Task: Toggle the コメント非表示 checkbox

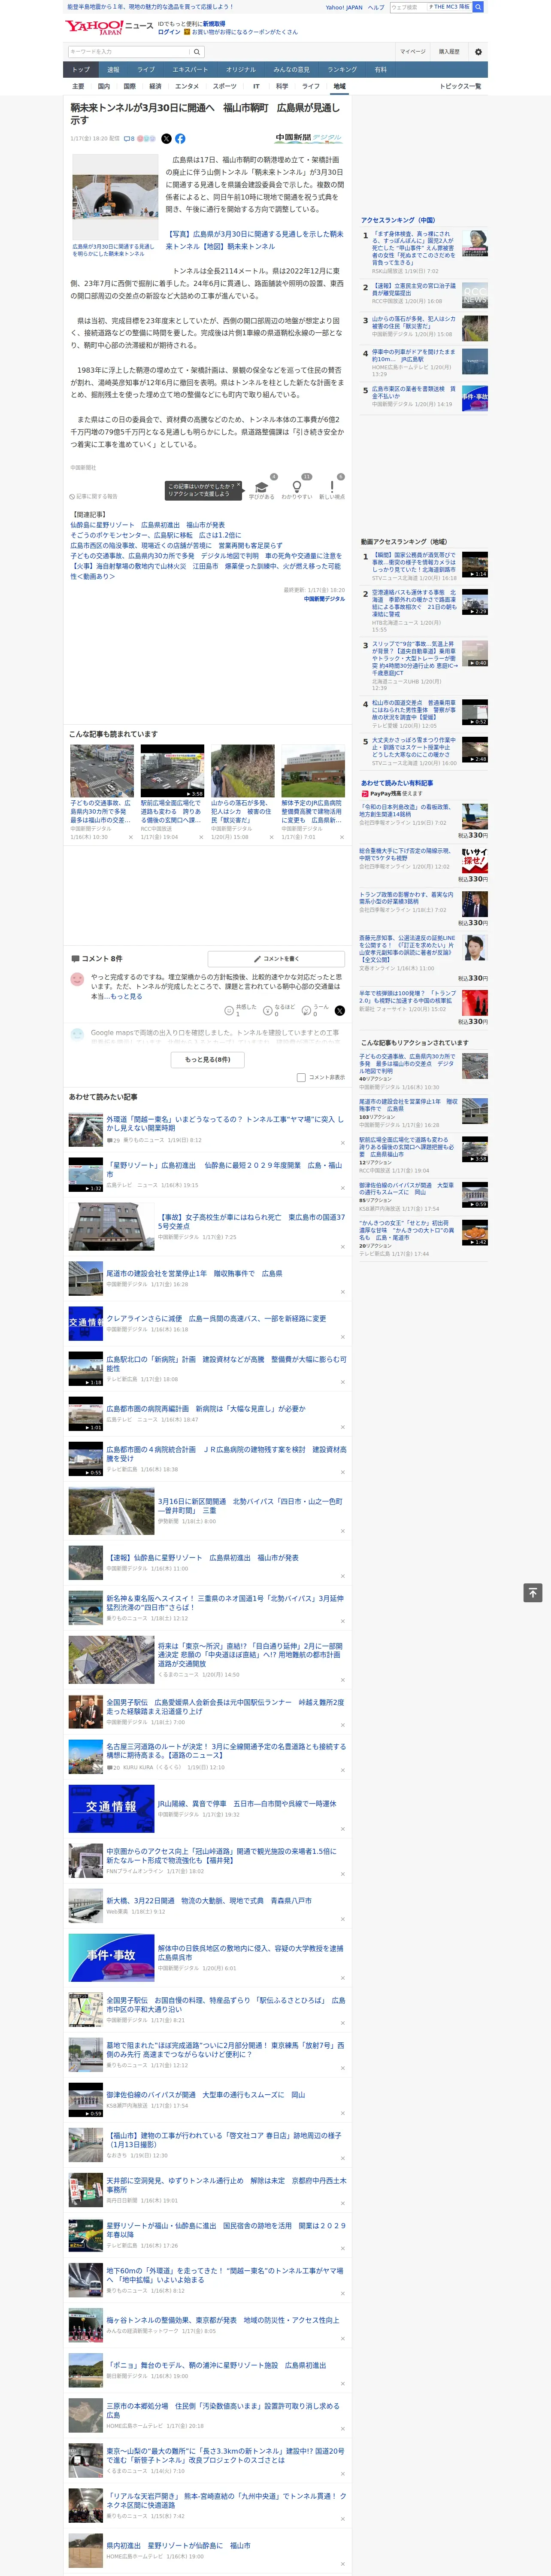Action: pos(301,1077)
